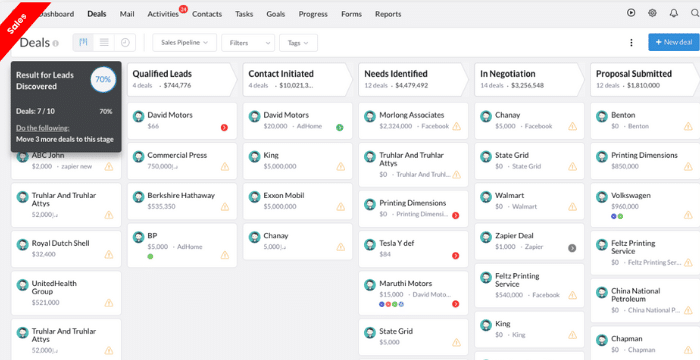Click green tag dot on BP card
Viewport: 700px width, 360px height.
[x=150, y=256]
